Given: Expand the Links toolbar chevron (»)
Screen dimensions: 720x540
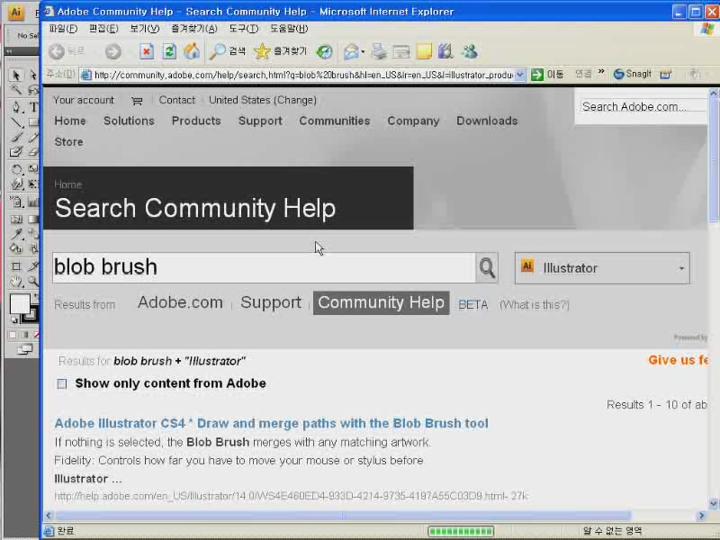Looking at the screenshot, I should (x=601, y=73).
